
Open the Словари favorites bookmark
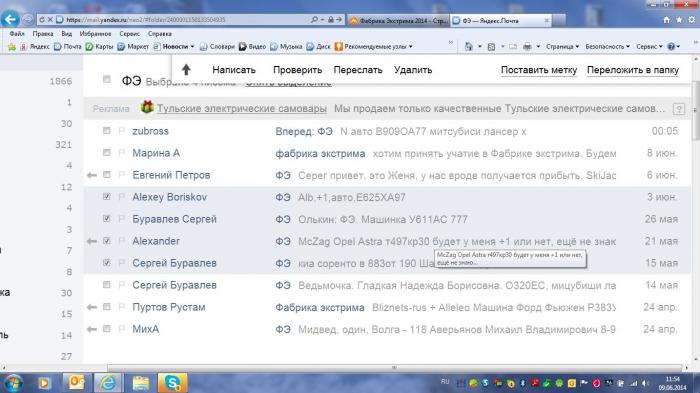pyautogui.click(x=217, y=46)
